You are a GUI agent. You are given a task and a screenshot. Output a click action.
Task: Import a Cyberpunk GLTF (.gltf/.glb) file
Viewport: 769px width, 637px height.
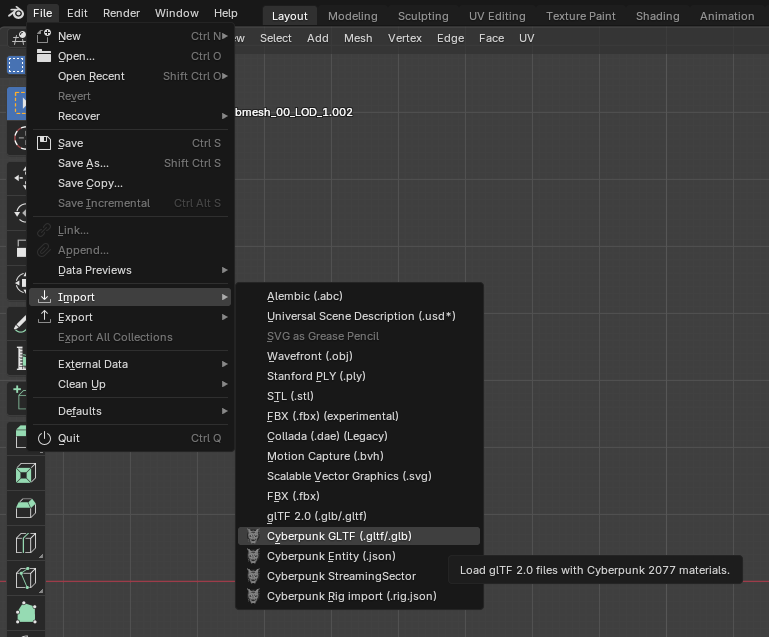(339, 536)
